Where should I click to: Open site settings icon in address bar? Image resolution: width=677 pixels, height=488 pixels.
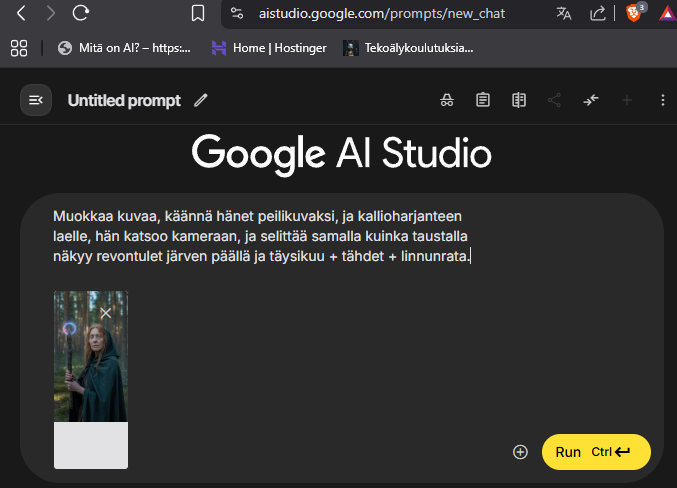click(x=237, y=13)
